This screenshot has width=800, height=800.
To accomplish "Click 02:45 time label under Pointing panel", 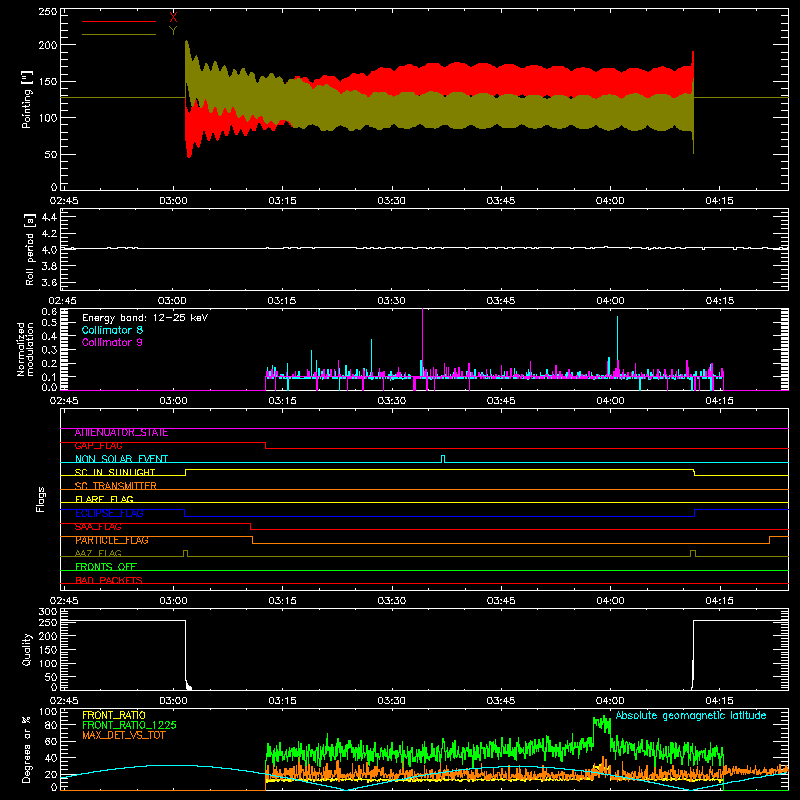I will (x=64, y=201).
